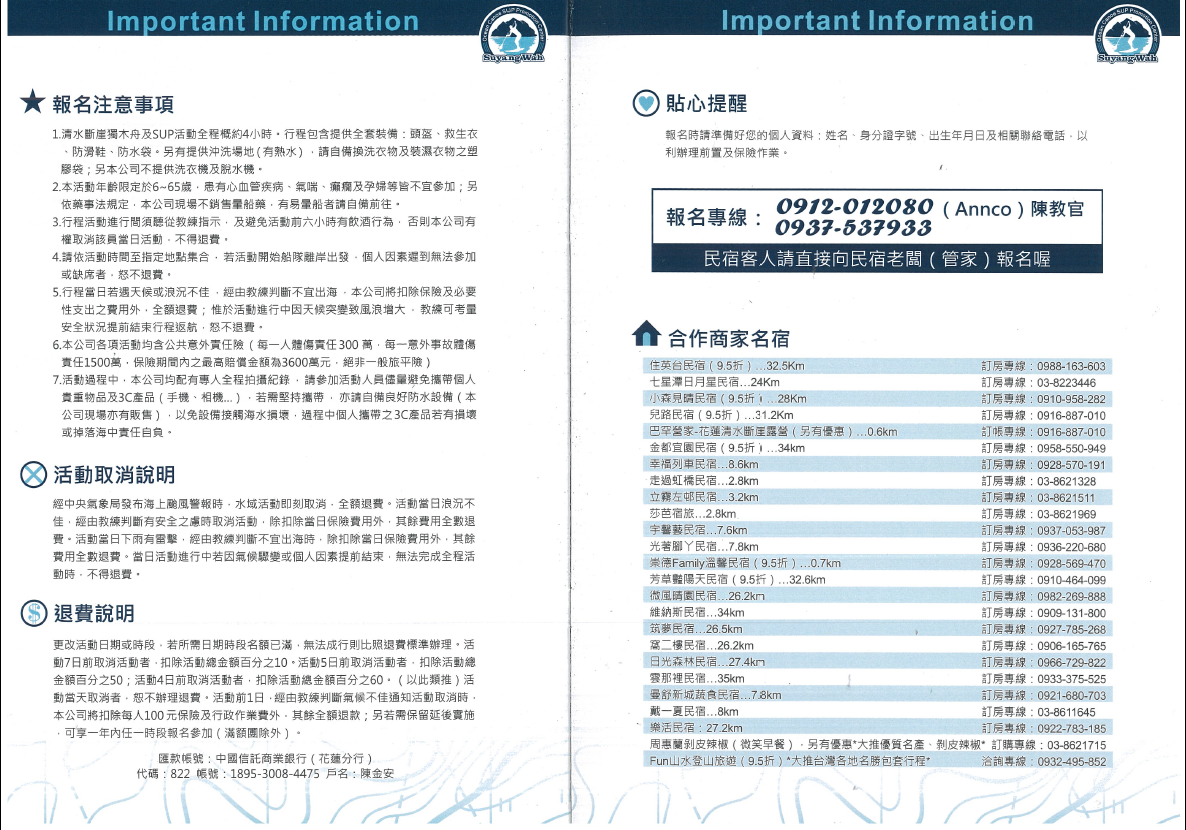Click the account holder 戶名：陳金安

[360, 774]
